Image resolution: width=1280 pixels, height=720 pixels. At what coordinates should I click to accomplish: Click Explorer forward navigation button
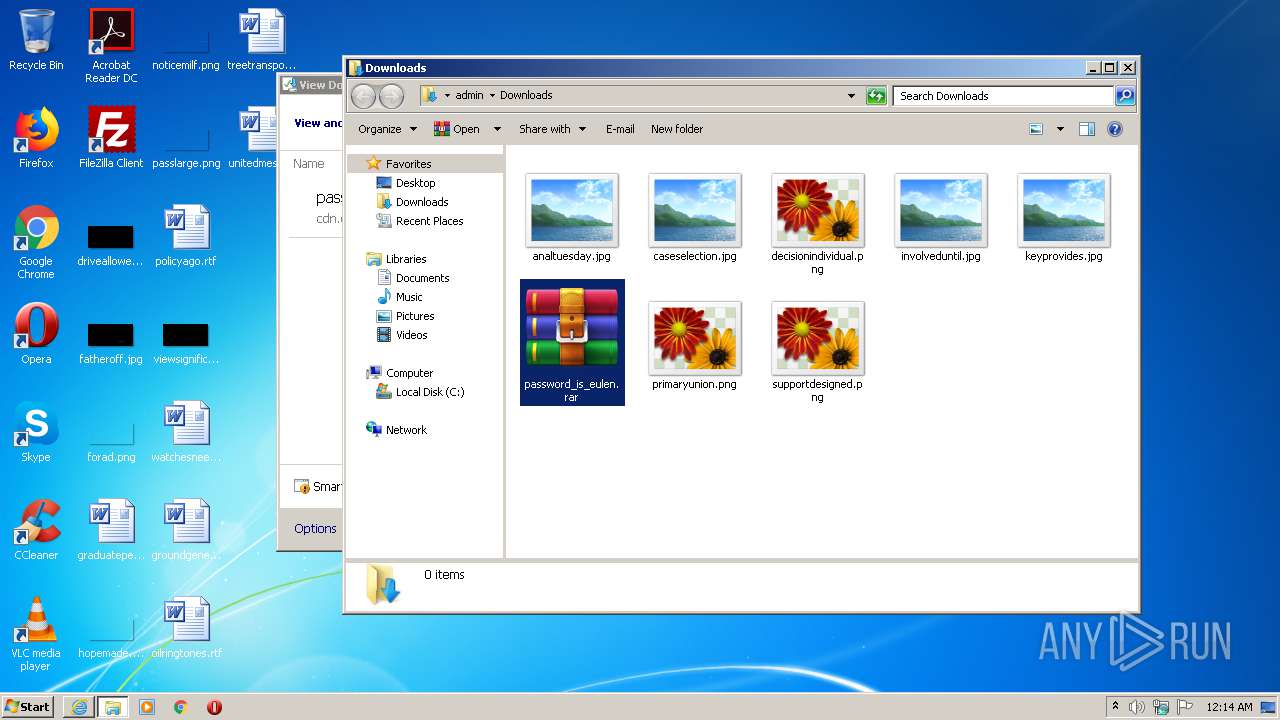[392, 96]
